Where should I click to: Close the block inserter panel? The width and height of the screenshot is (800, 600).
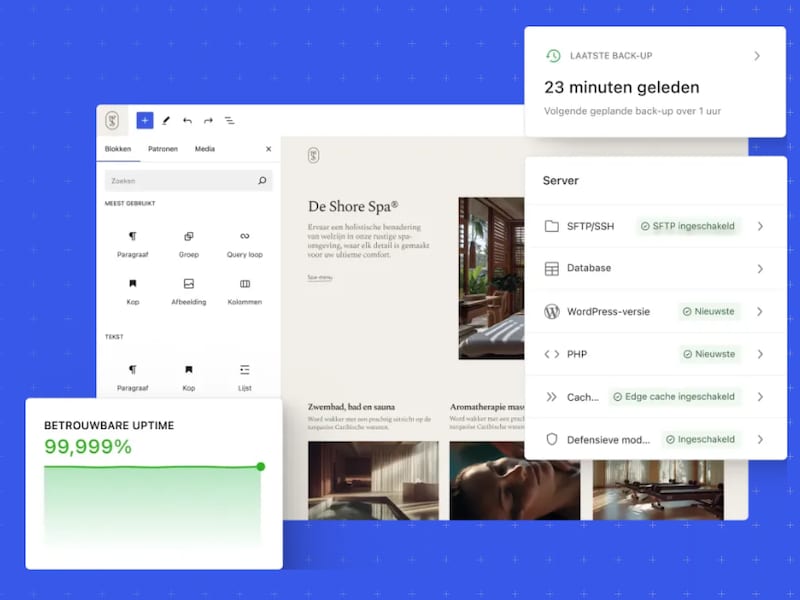coord(268,149)
